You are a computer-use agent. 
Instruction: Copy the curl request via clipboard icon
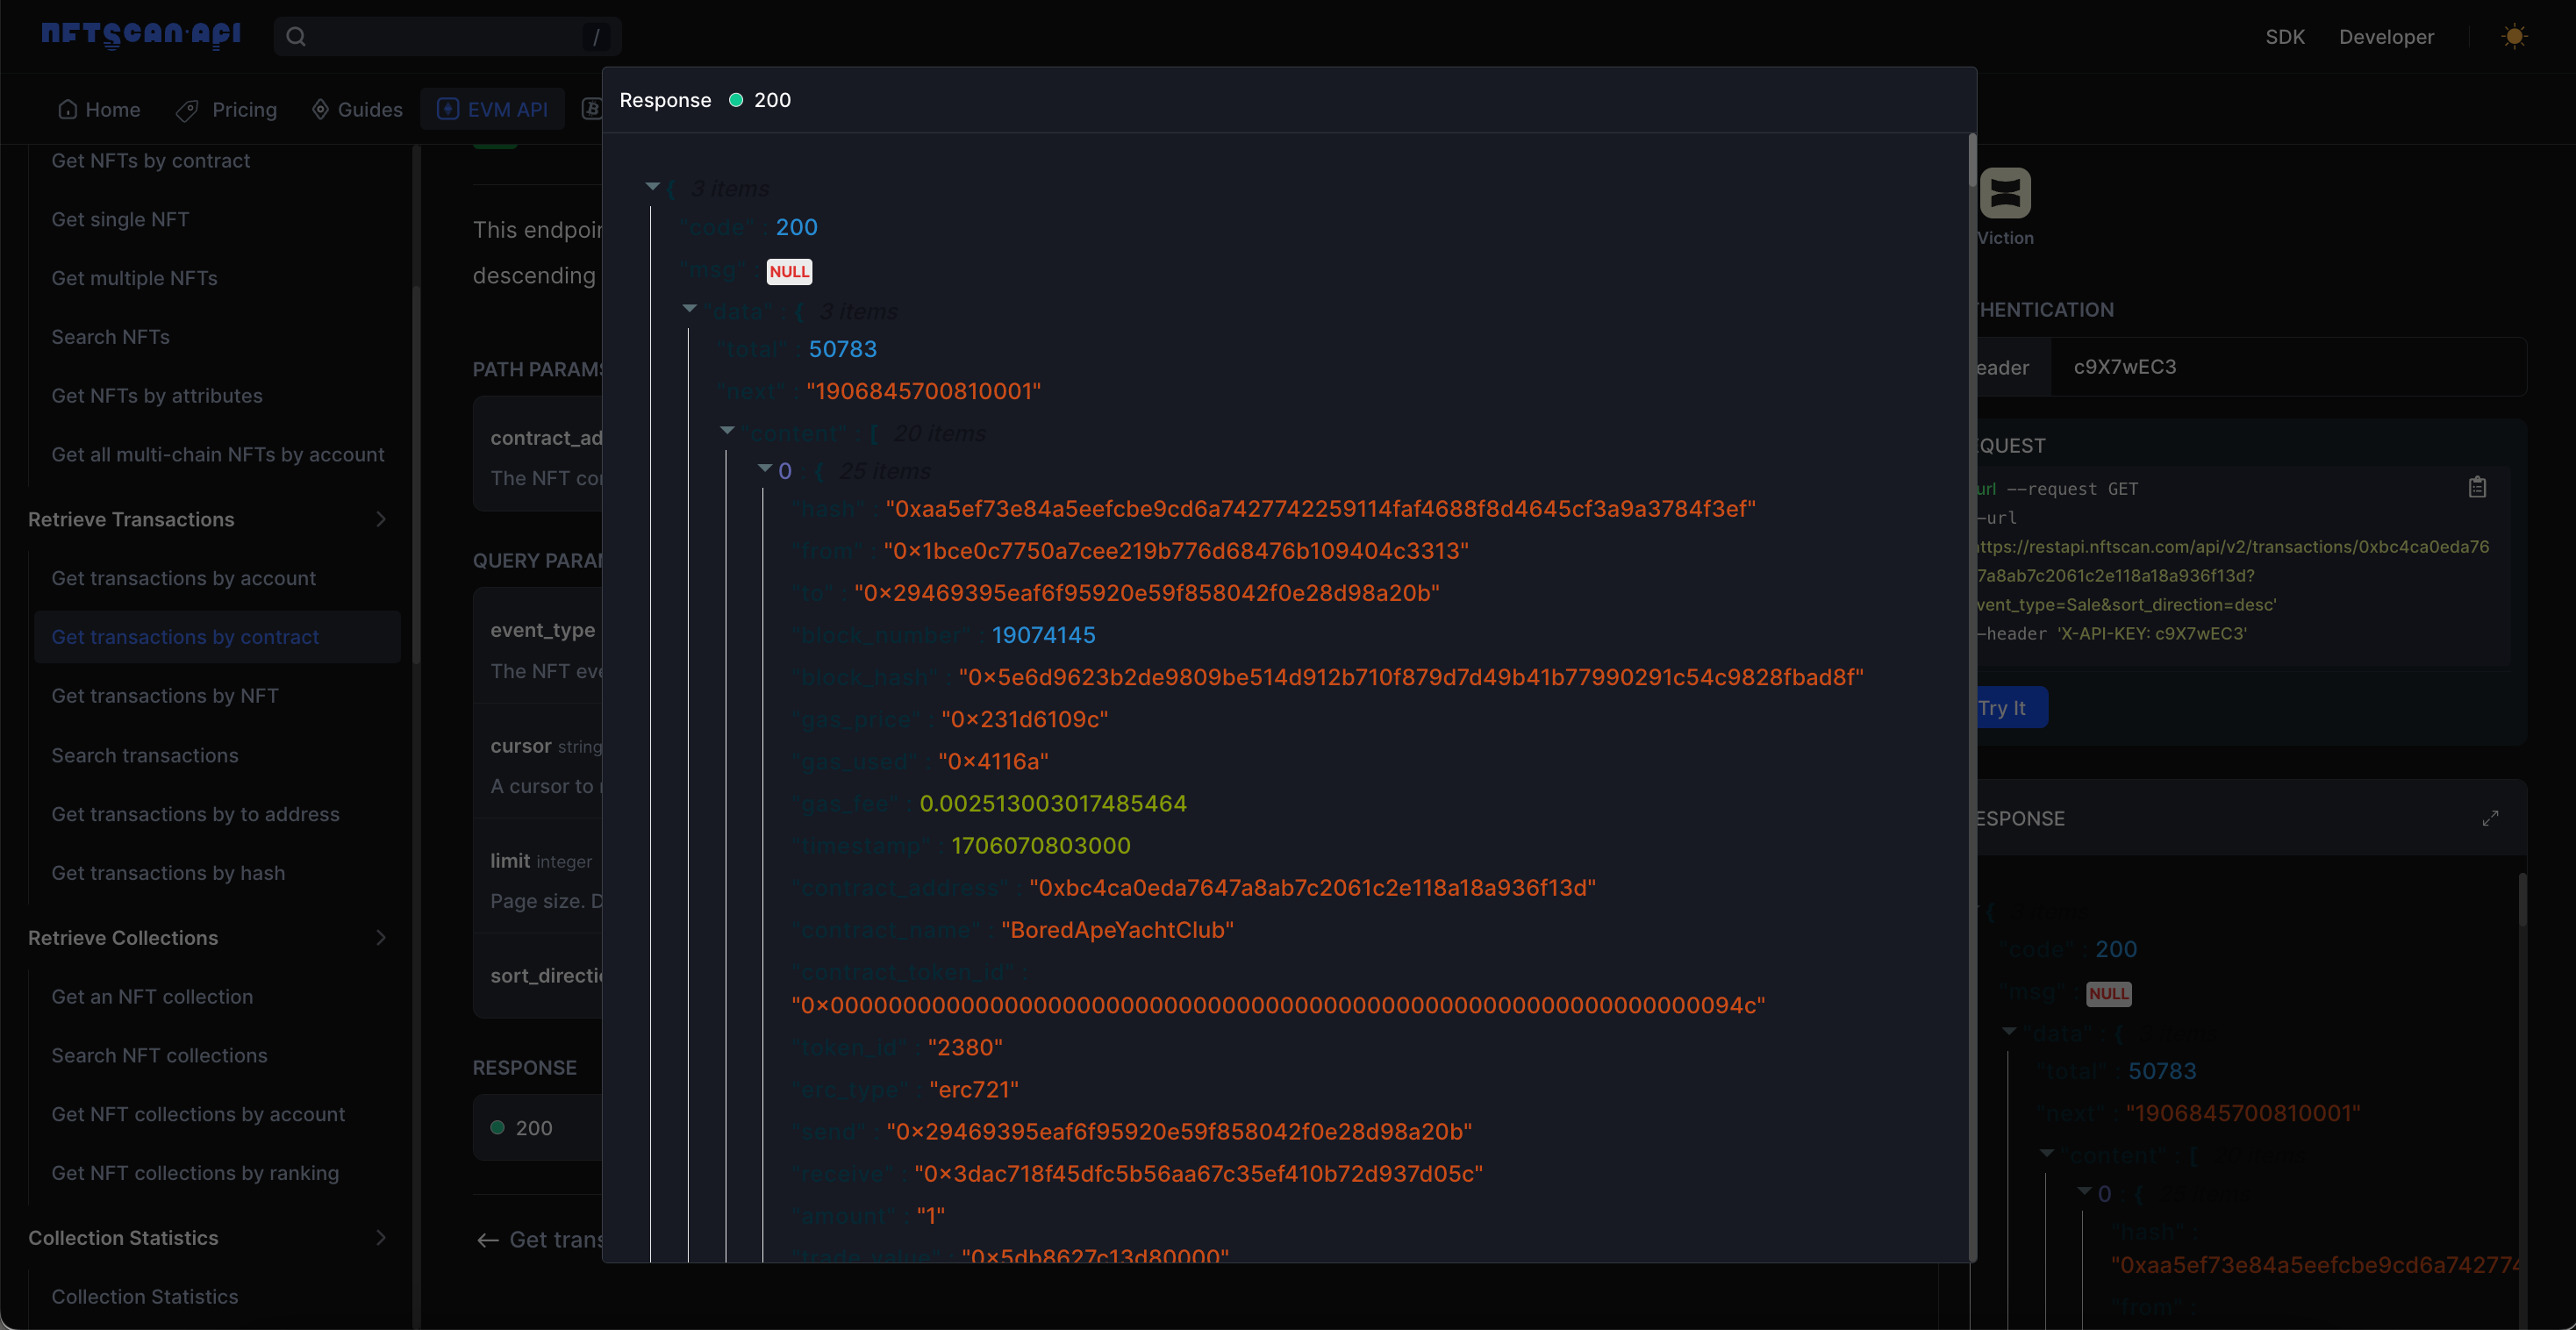point(2477,487)
